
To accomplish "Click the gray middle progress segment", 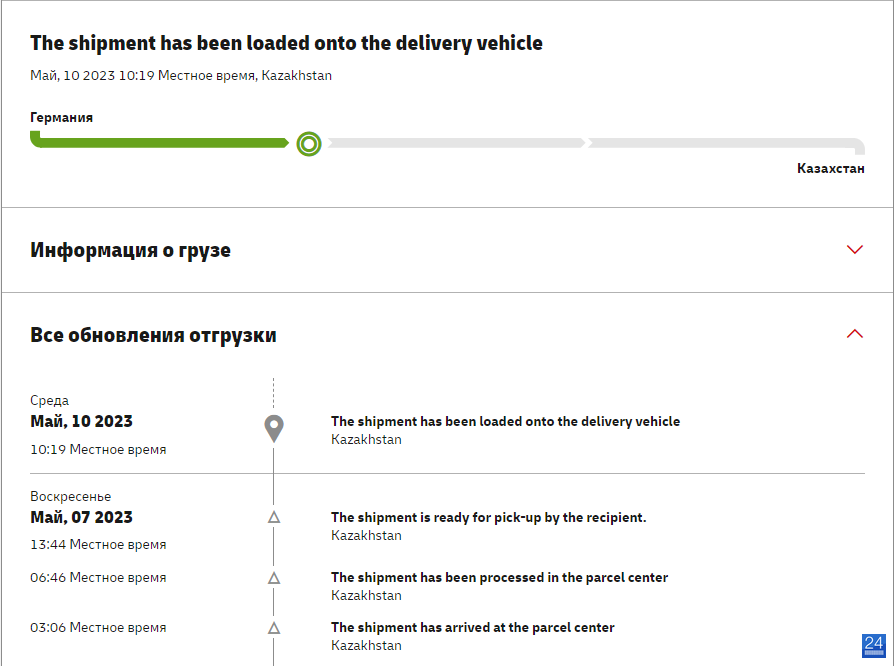I will point(456,143).
